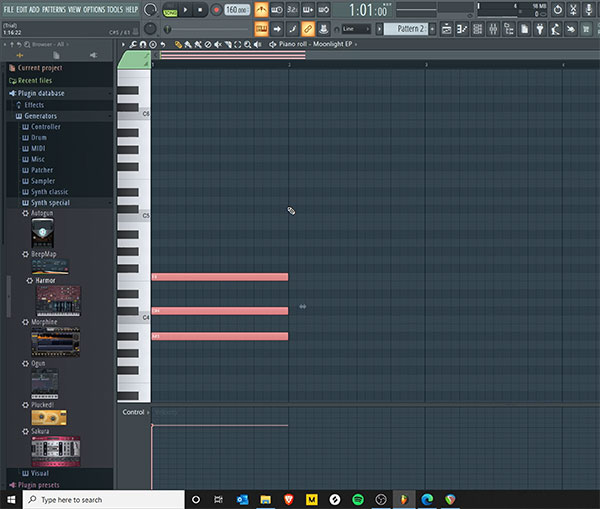Expand the Effects folder in browser
Screen dimensions: 600x509
pyautogui.click(x=34, y=105)
